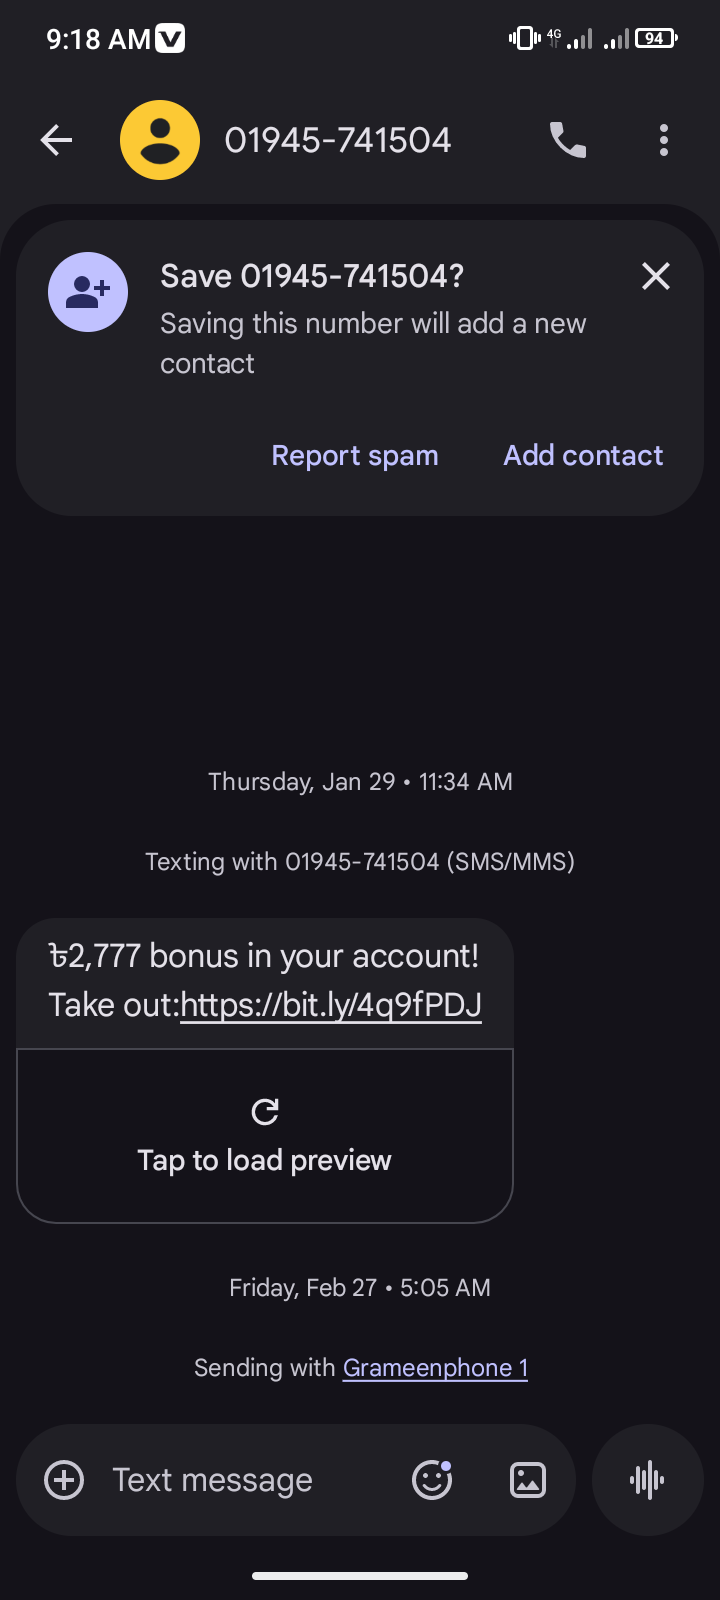Viewport: 720px width, 1600px height.
Task: Open the bit.ly link in message
Action: (x=331, y=1005)
